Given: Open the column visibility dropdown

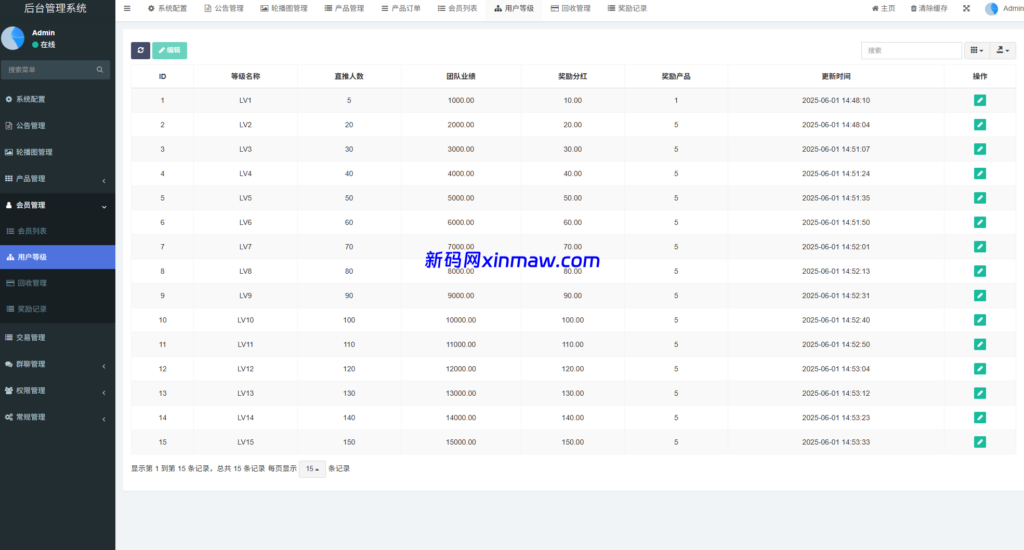Looking at the screenshot, I should point(976,50).
